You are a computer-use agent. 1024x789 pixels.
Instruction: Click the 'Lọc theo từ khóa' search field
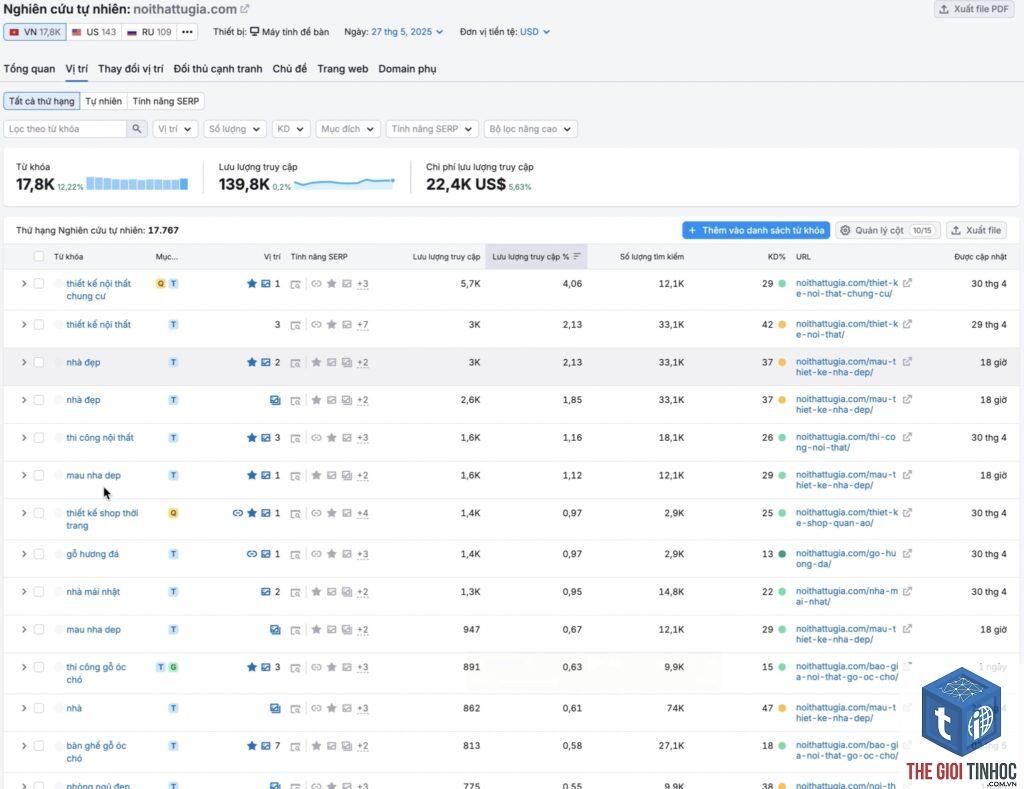65,129
